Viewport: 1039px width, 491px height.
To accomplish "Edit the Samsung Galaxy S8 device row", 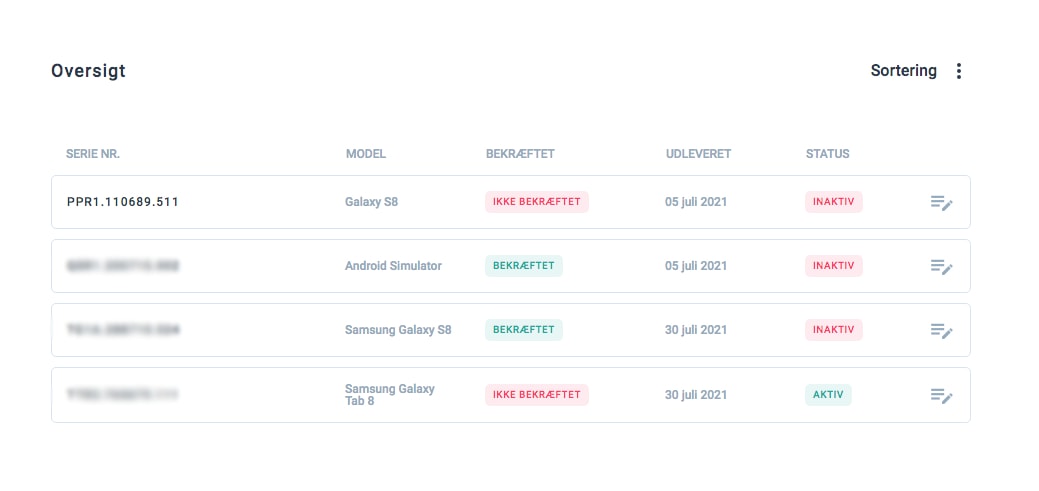I will click(x=941, y=330).
